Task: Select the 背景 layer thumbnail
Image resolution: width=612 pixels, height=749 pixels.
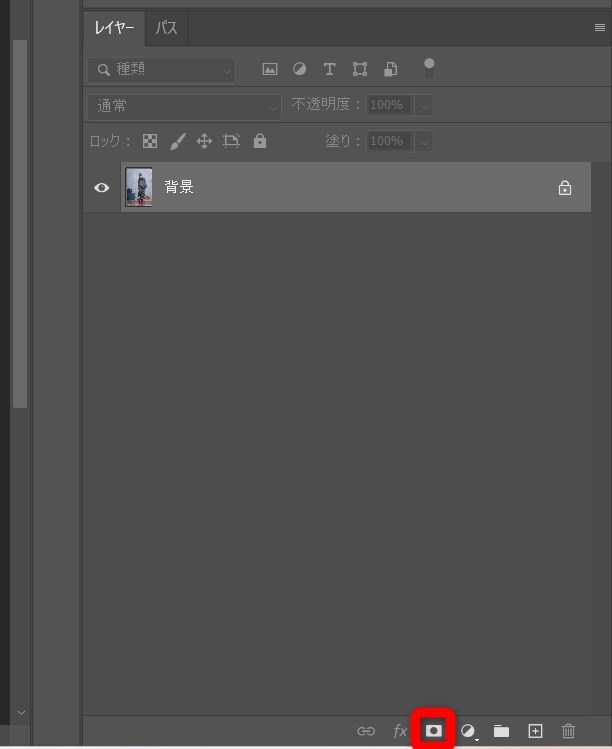Action: point(139,187)
